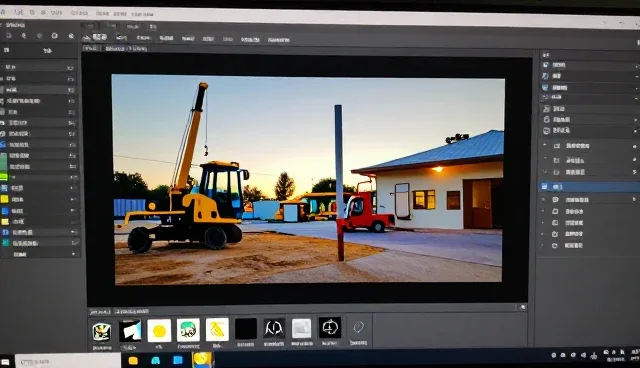Select the yellow circle thumbnail in bottom strip
Viewport: 640px width, 368px height.
159,330
